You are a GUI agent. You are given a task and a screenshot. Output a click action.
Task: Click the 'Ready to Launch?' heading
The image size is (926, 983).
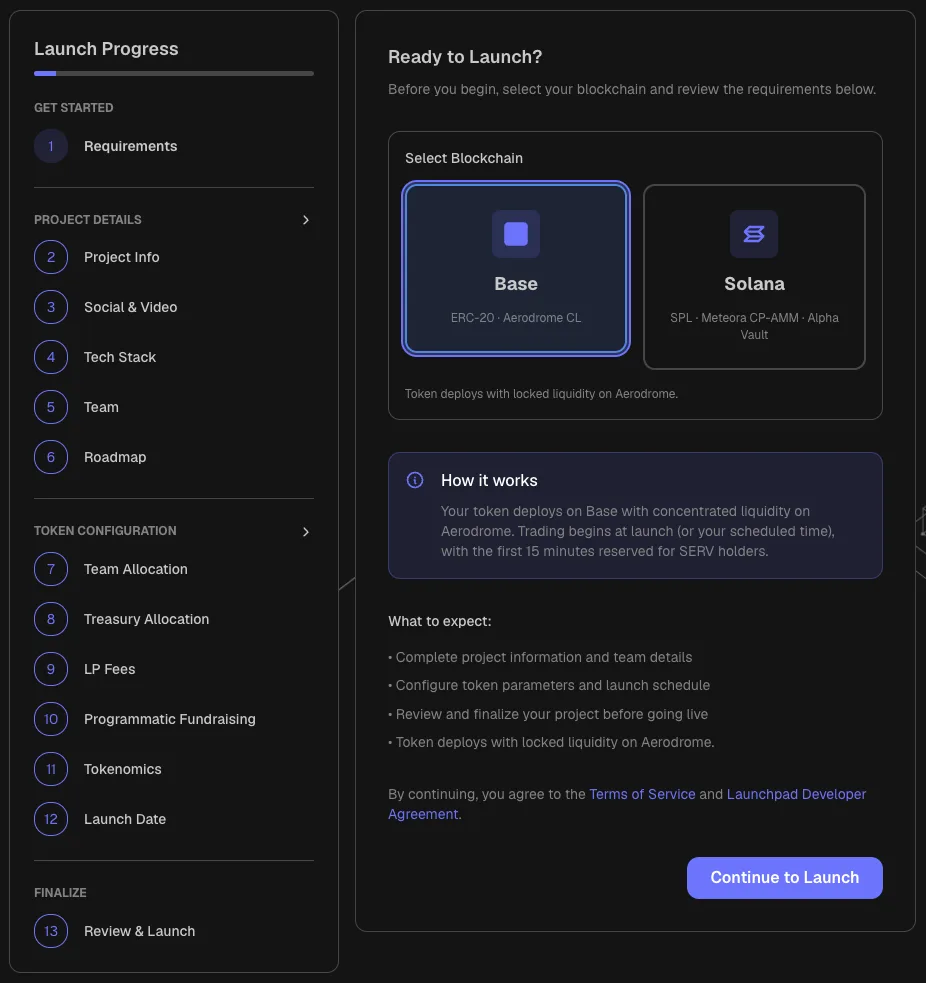click(x=465, y=57)
